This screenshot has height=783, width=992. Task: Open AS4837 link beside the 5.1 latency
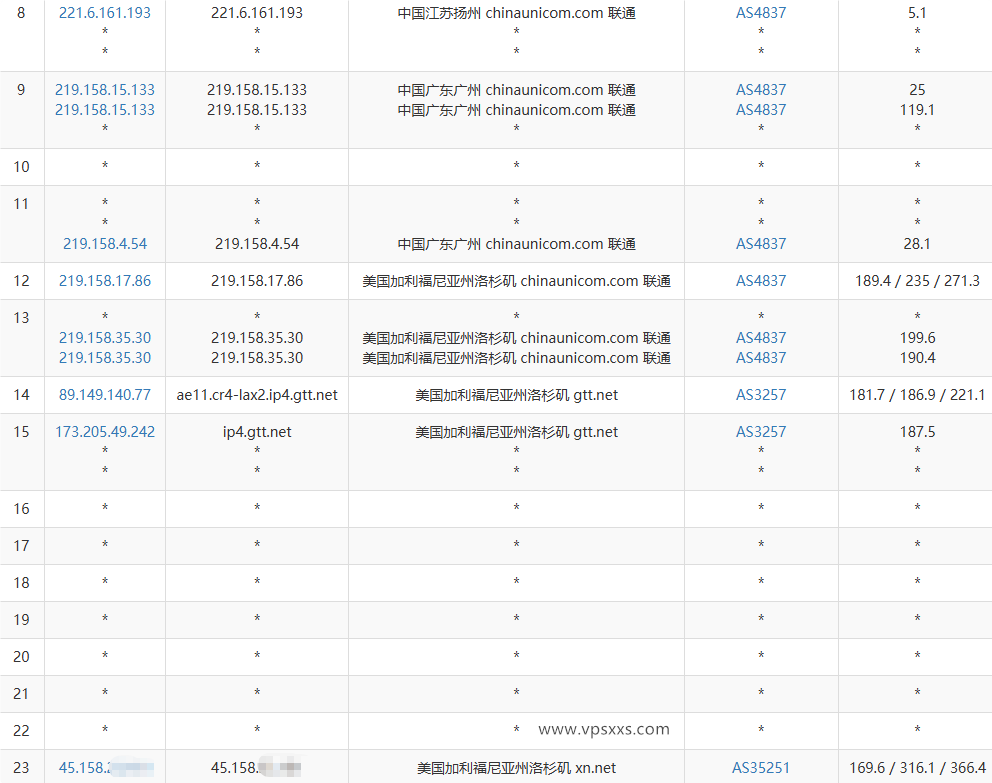coord(761,13)
